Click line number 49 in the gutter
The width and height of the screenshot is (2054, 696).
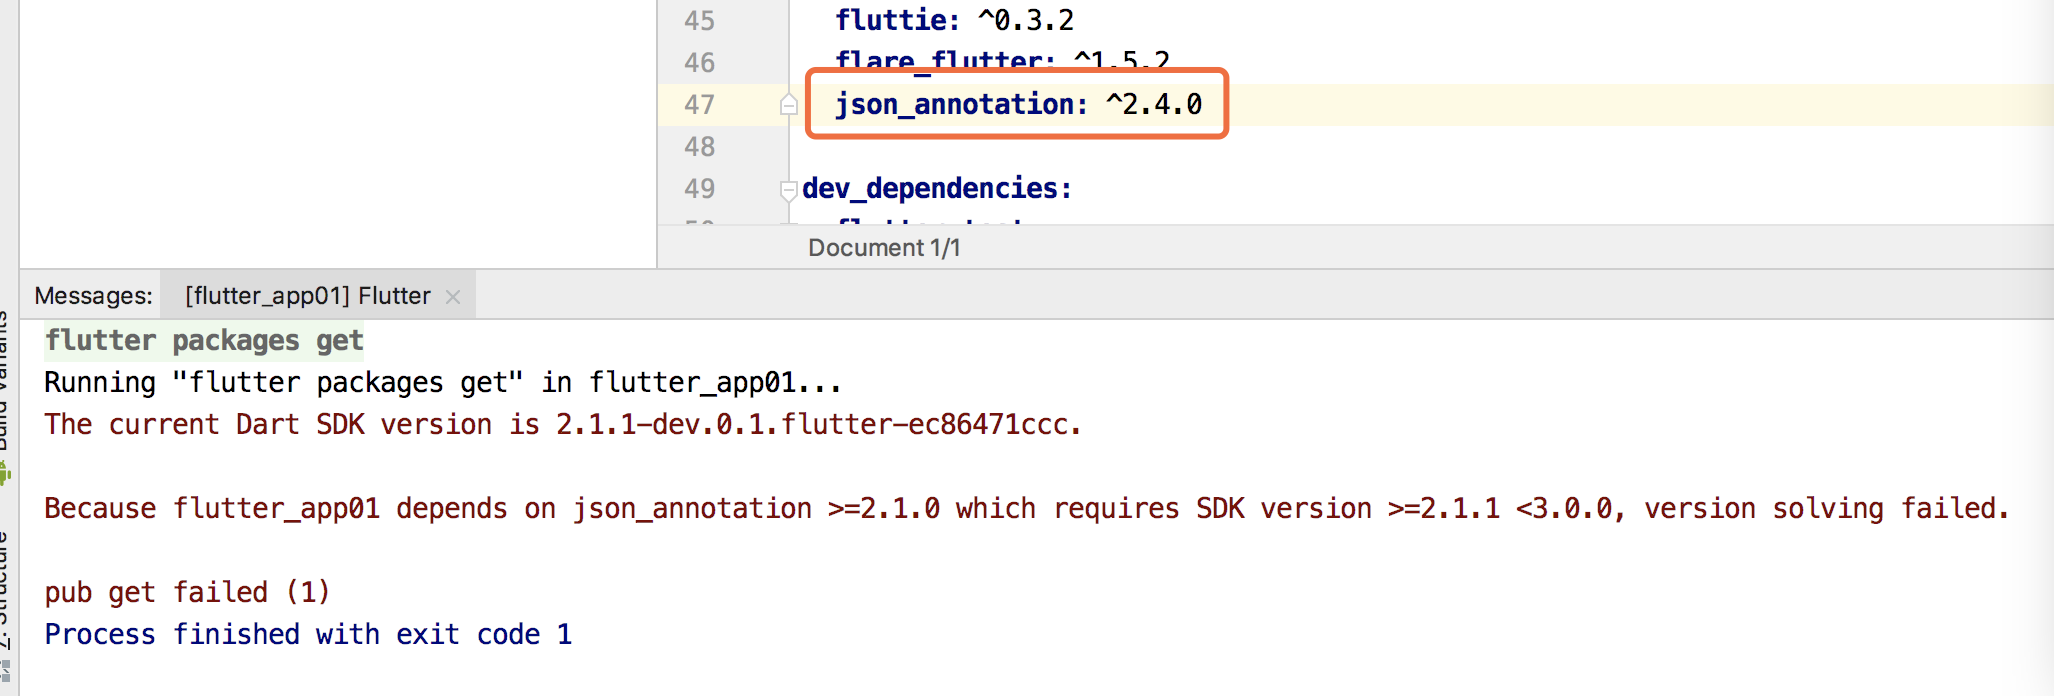pos(699,188)
